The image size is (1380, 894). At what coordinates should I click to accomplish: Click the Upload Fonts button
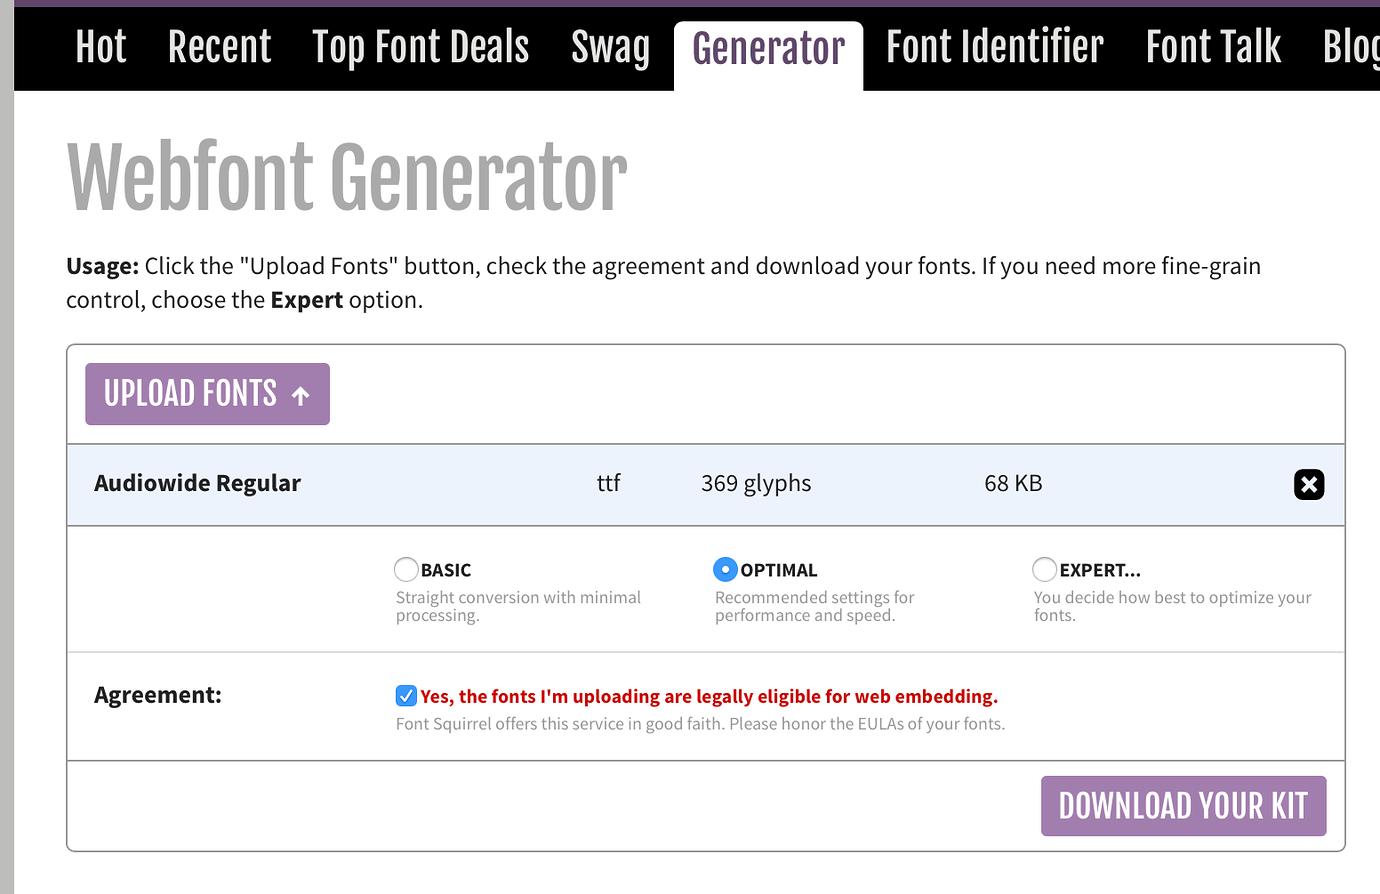point(206,393)
